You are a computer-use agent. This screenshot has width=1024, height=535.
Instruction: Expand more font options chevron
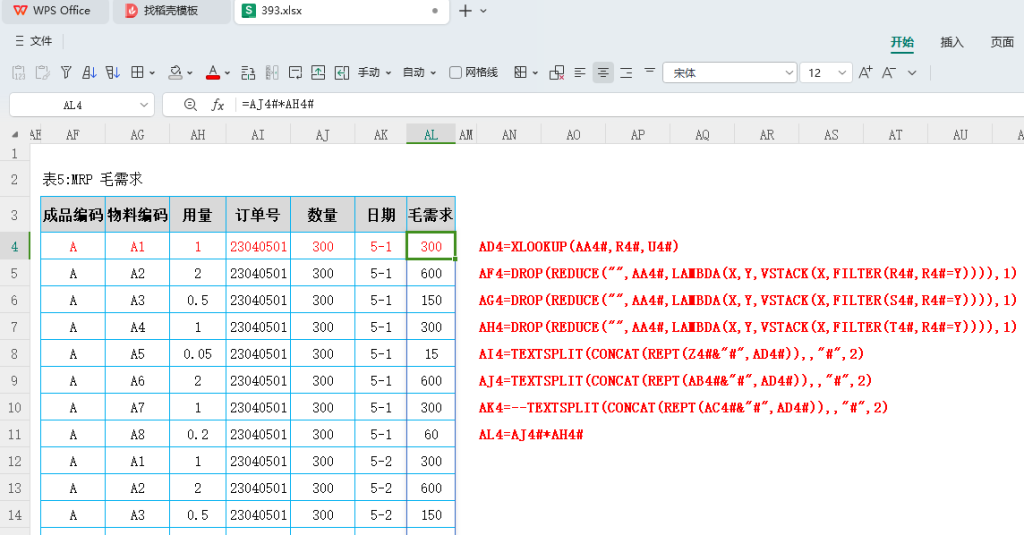click(x=912, y=73)
